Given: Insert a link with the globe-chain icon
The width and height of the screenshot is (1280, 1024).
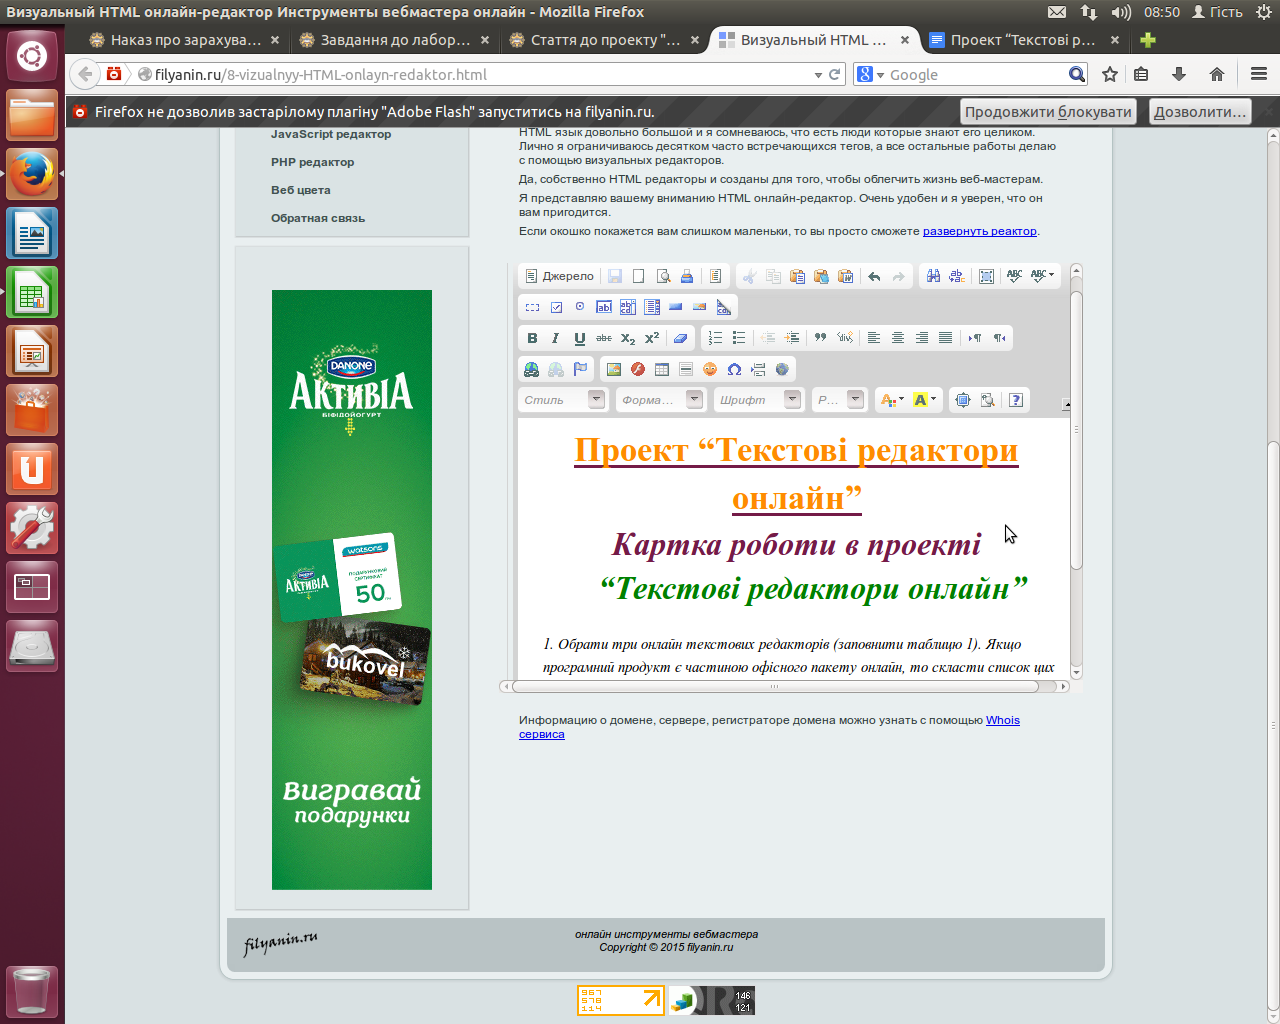Looking at the screenshot, I should [532, 369].
